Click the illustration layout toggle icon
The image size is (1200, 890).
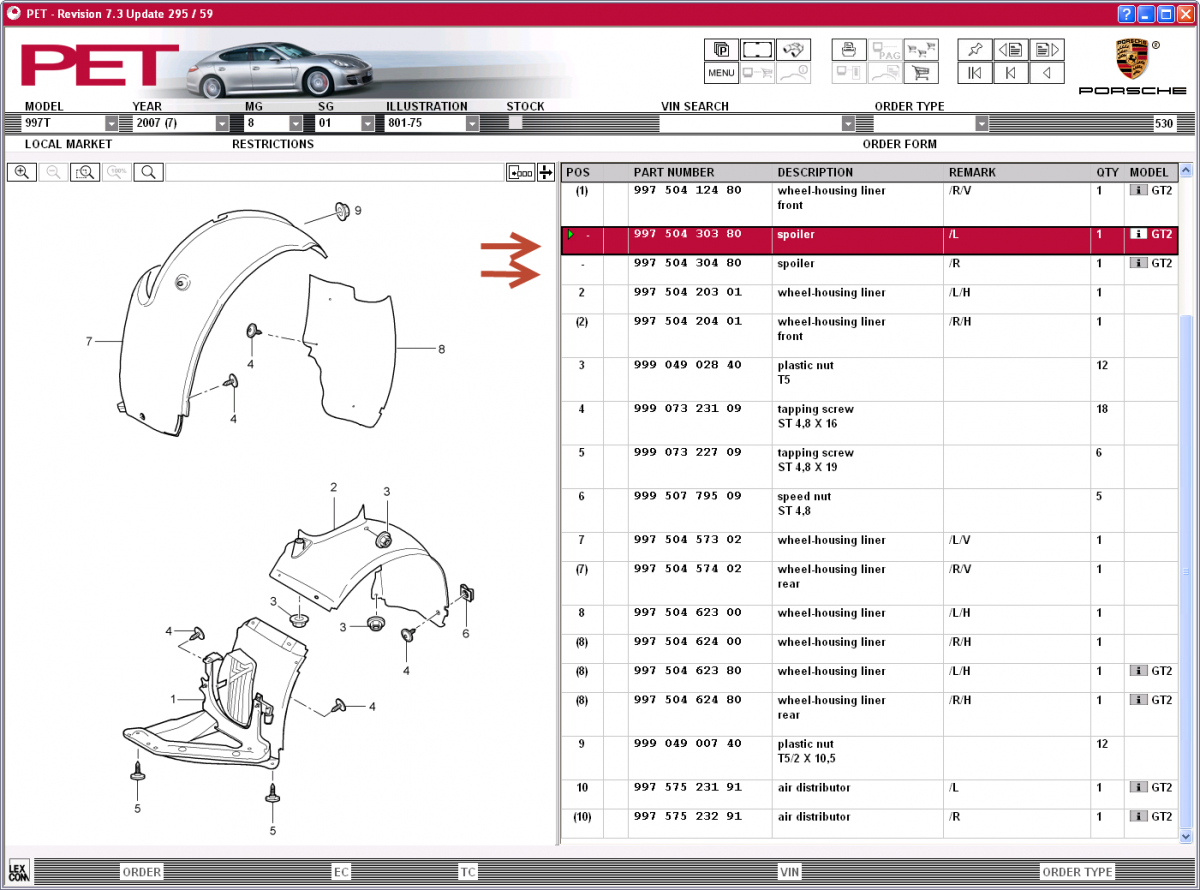click(521, 172)
